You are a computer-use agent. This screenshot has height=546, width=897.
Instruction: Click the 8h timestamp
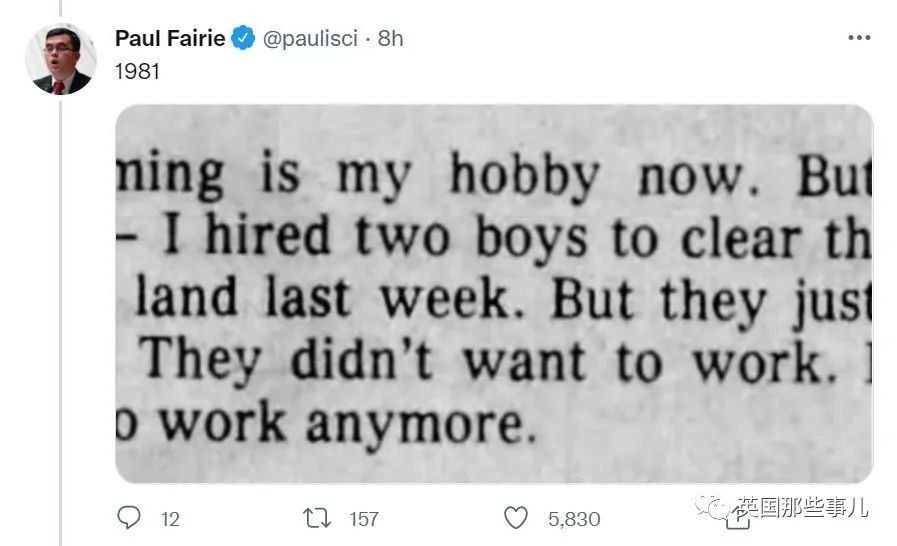pos(391,39)
